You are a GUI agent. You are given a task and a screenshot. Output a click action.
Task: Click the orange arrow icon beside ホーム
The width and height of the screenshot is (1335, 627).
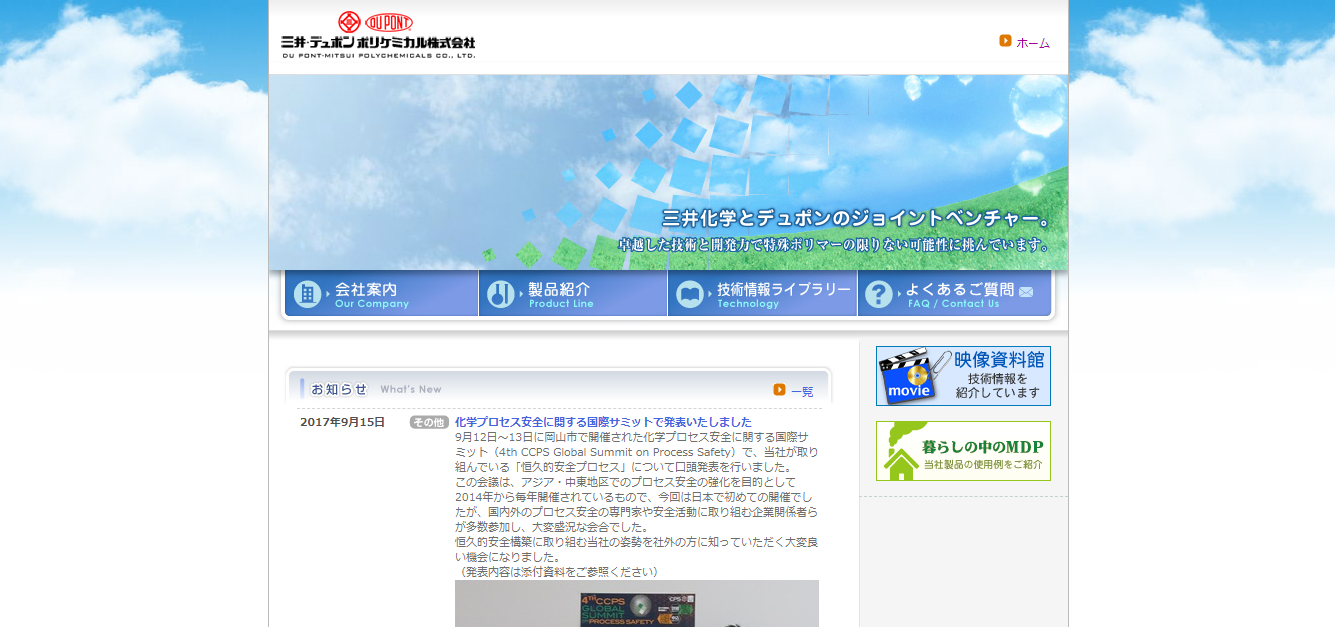(x=1005, y=41)
